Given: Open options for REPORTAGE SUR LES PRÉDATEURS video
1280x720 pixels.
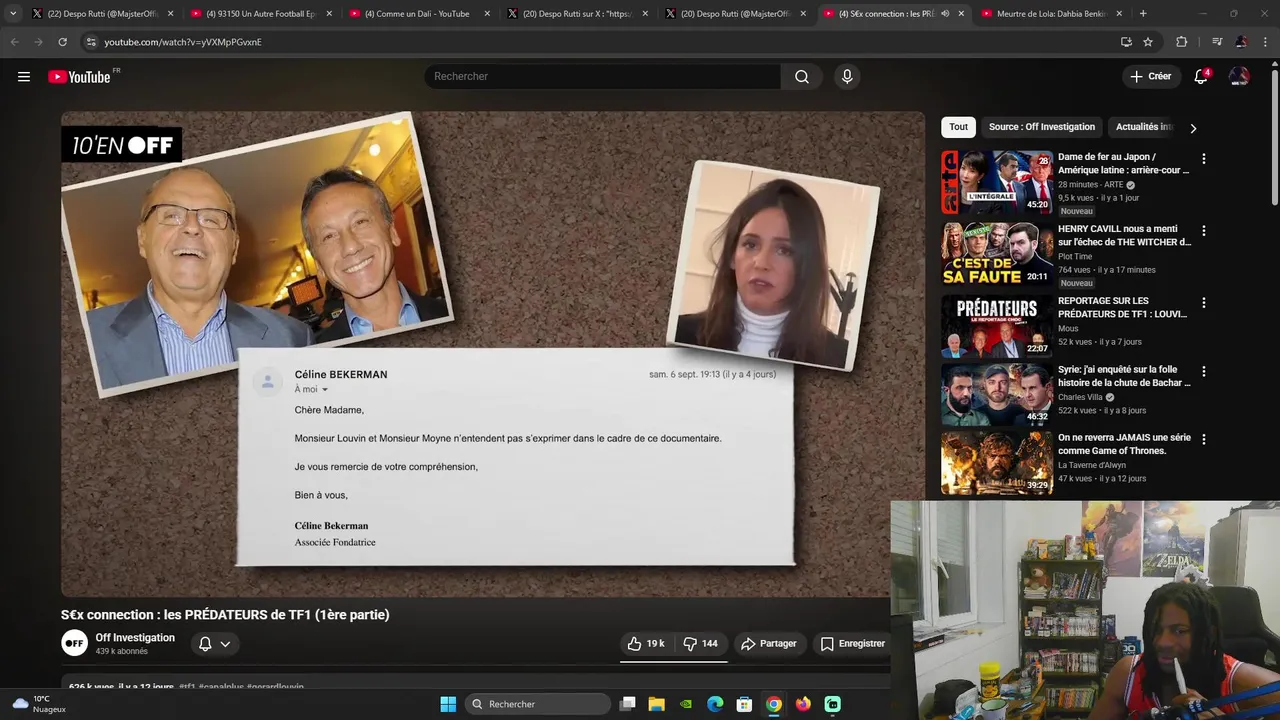Looking at the screenshot, I should click(x=1203, y=303).
